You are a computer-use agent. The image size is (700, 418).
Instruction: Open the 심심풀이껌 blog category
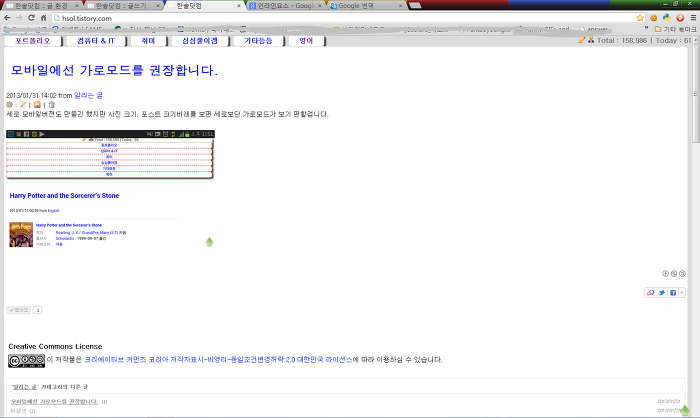coord(200,41)
